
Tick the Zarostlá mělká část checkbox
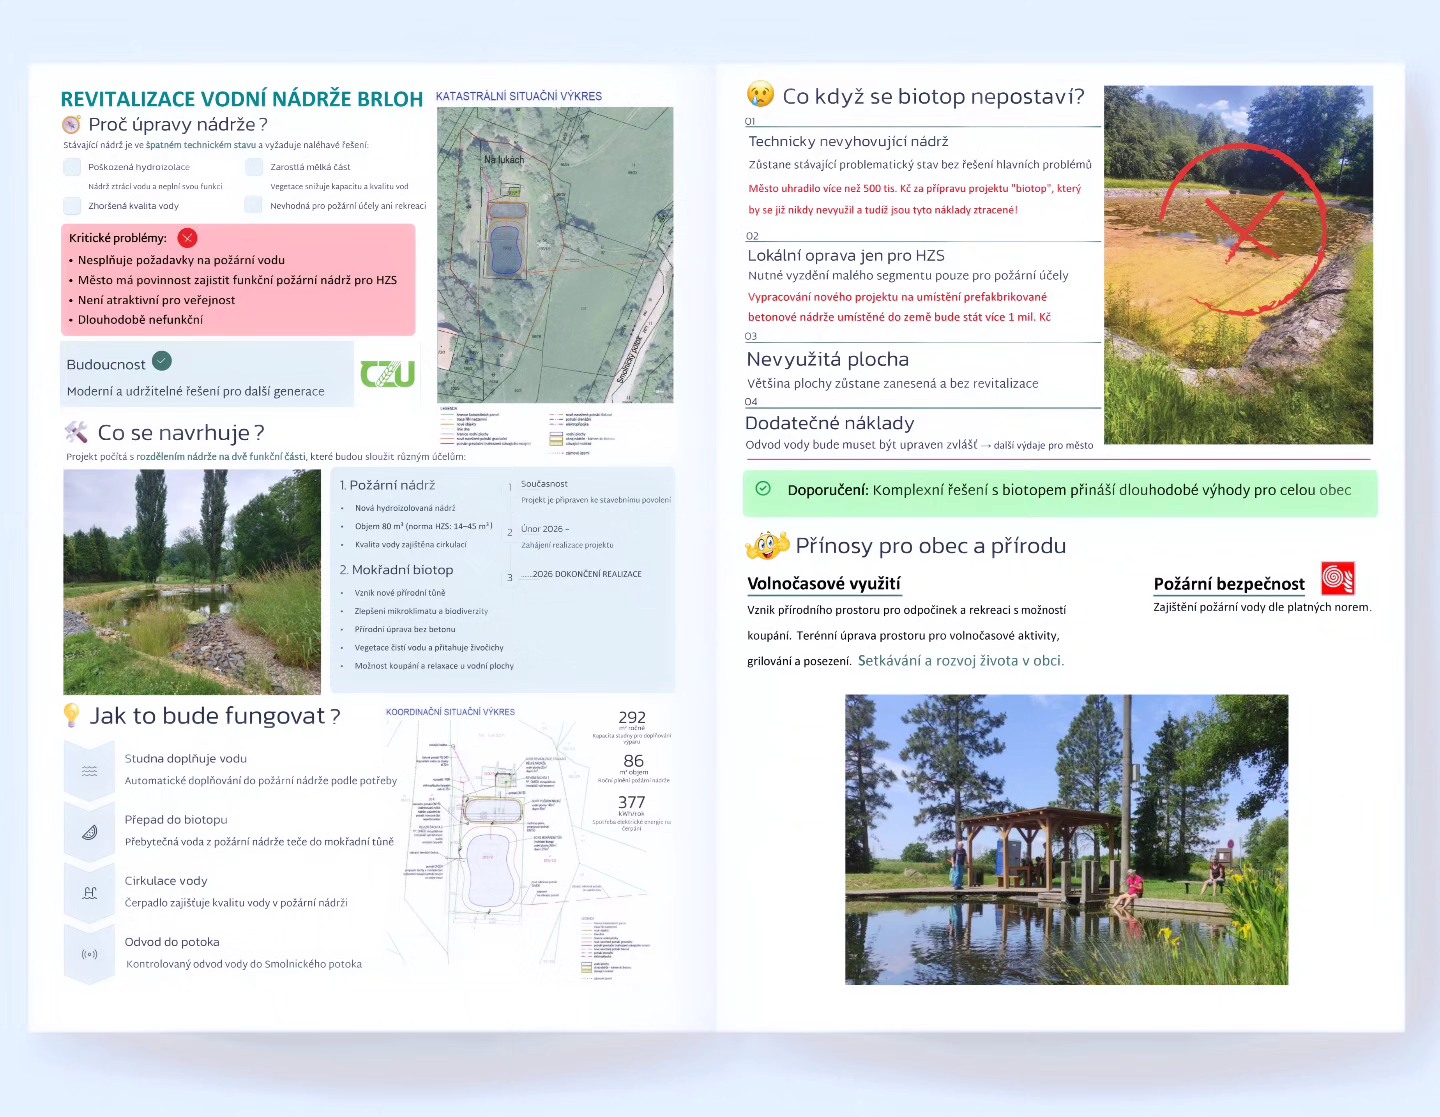pyautogui.click(x=254, y=167)
